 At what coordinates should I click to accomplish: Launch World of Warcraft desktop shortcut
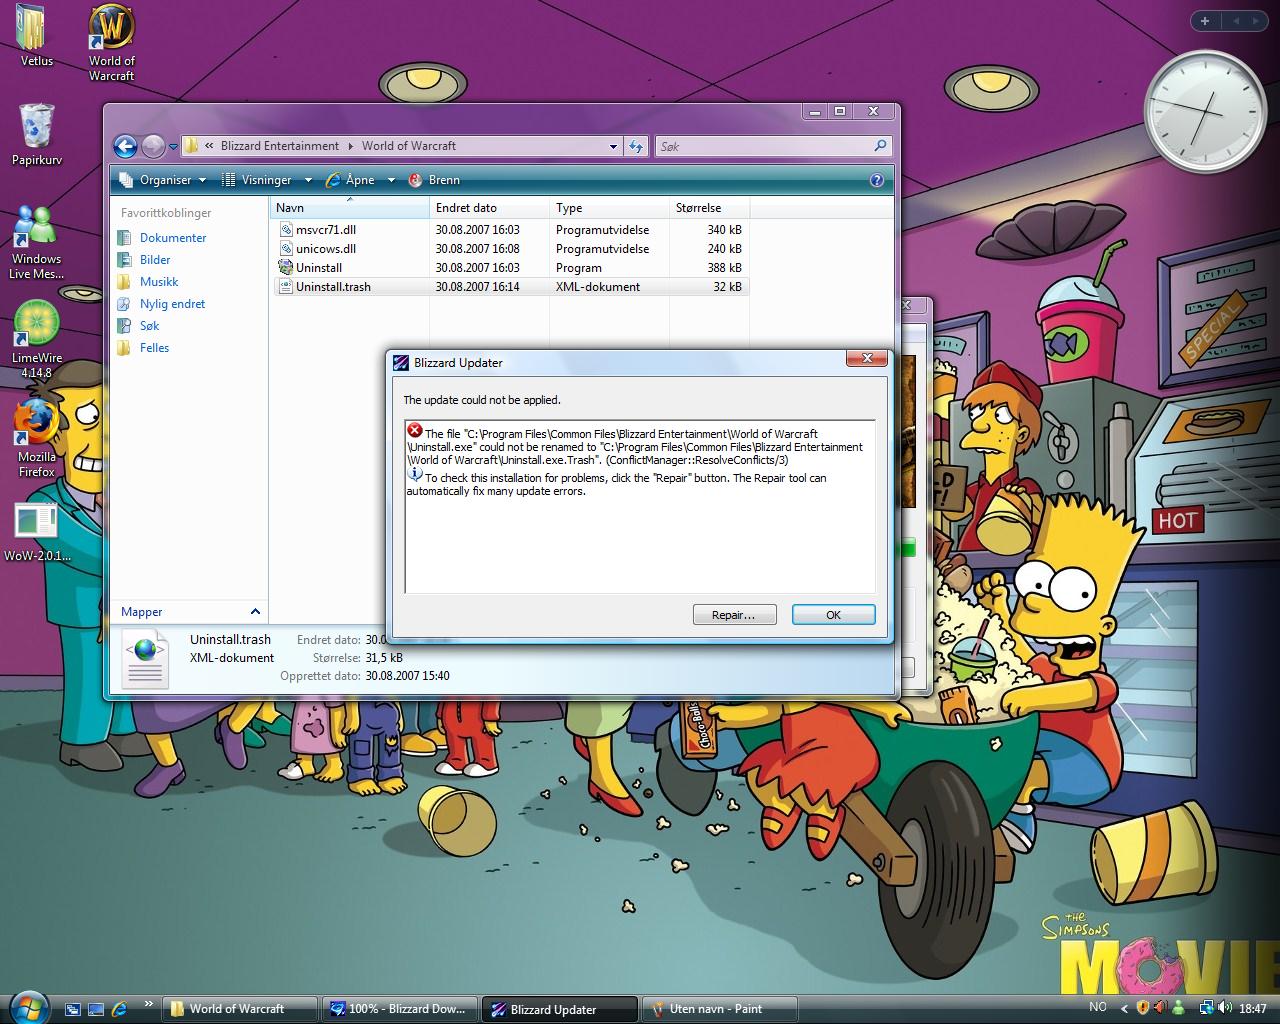pyautogui.click(x=111, y=29)
